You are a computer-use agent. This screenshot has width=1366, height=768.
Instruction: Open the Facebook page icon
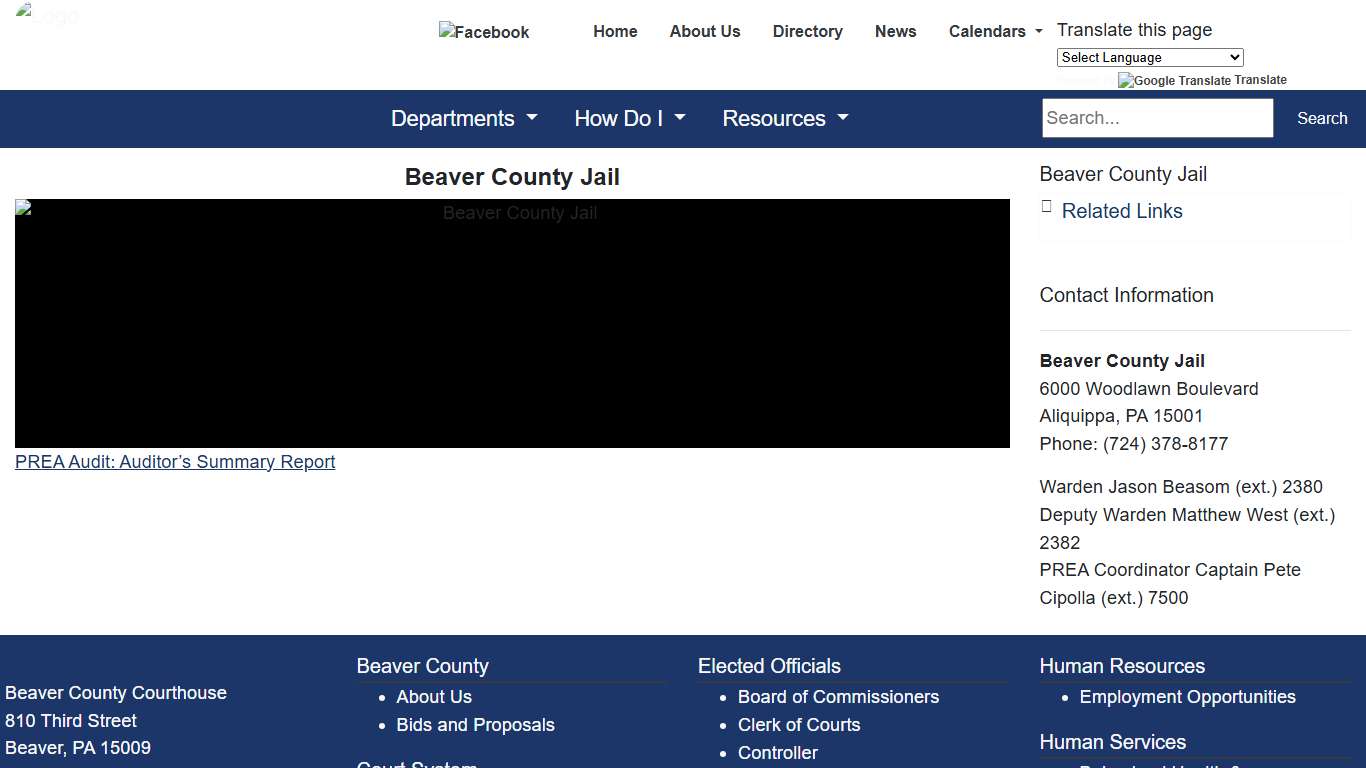click(483, 32)
